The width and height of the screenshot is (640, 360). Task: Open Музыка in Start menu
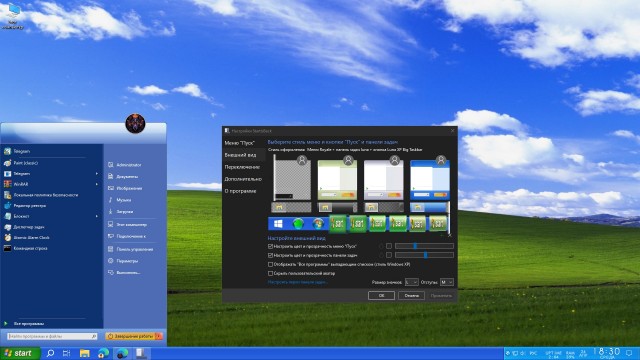click(x=123, y=200)
